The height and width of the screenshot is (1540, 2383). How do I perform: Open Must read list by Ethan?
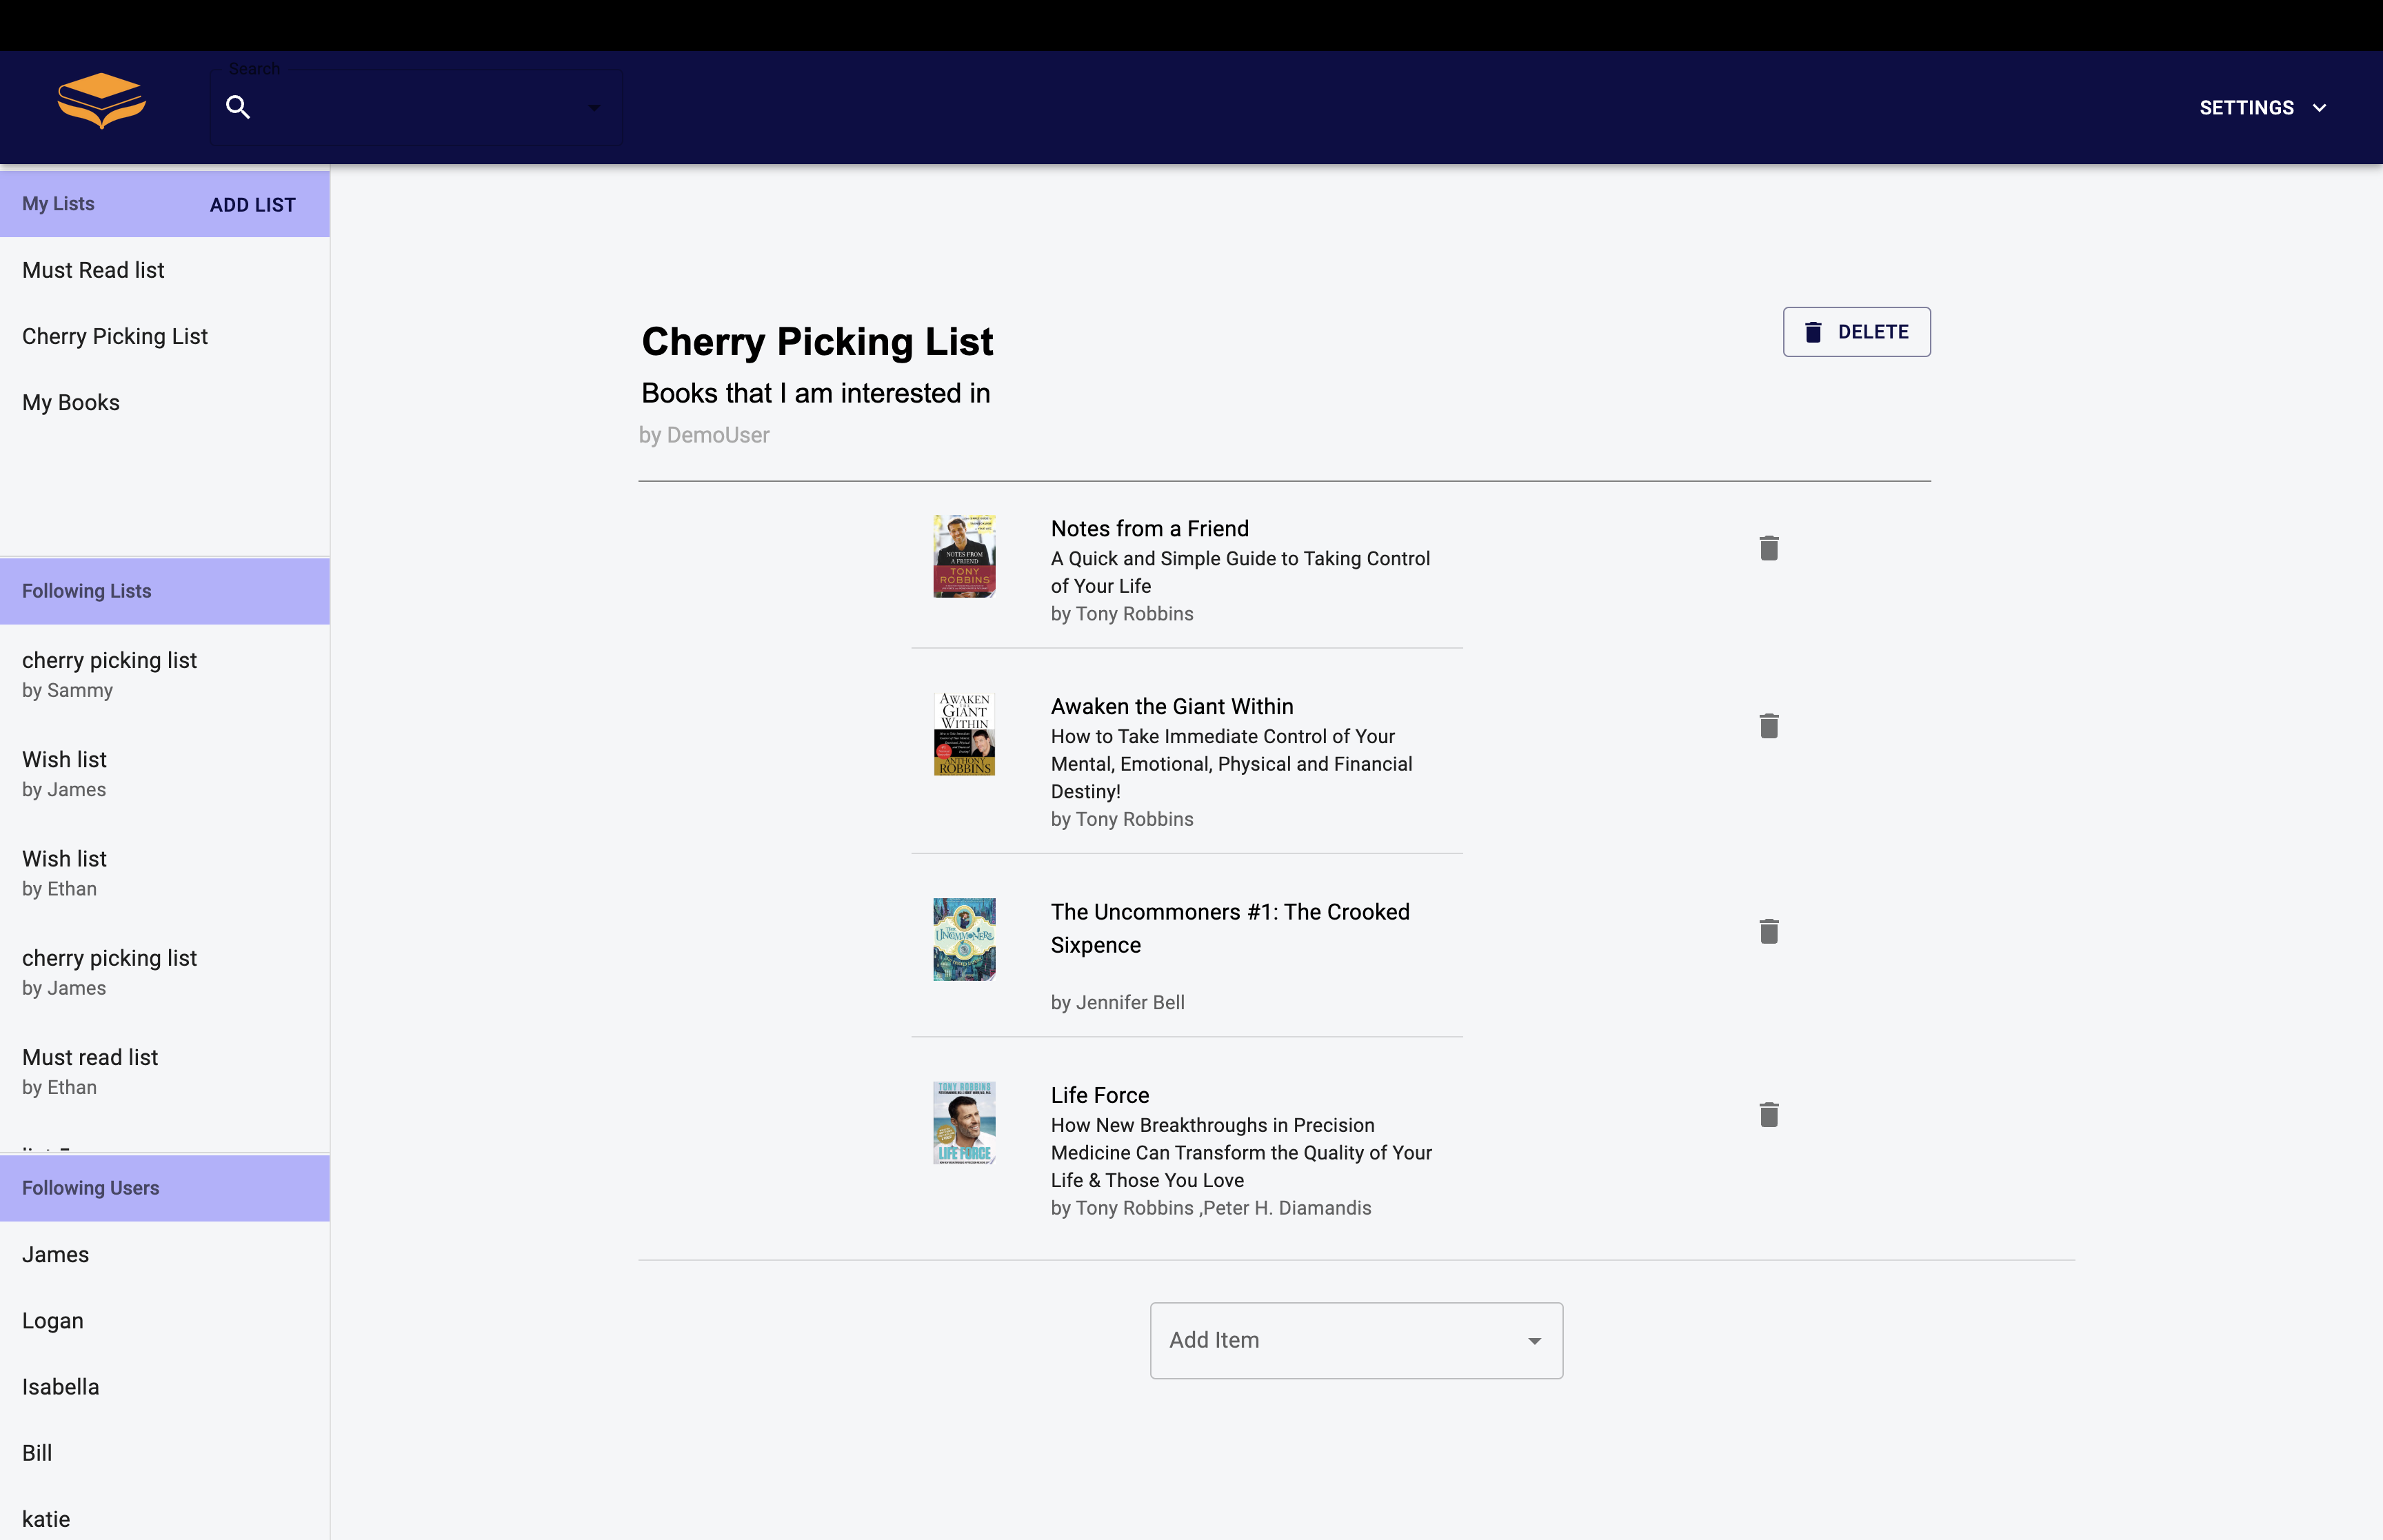(90, 1070)
